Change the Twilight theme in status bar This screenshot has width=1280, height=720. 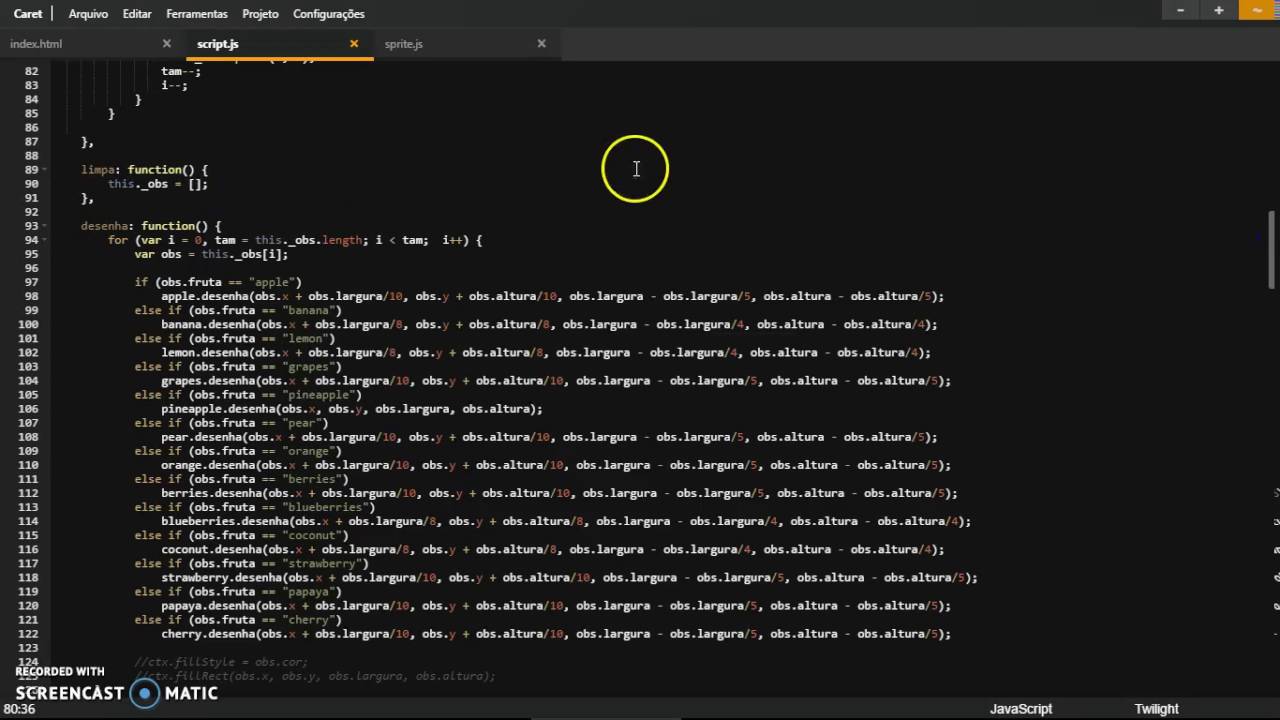click(1156, 708)
